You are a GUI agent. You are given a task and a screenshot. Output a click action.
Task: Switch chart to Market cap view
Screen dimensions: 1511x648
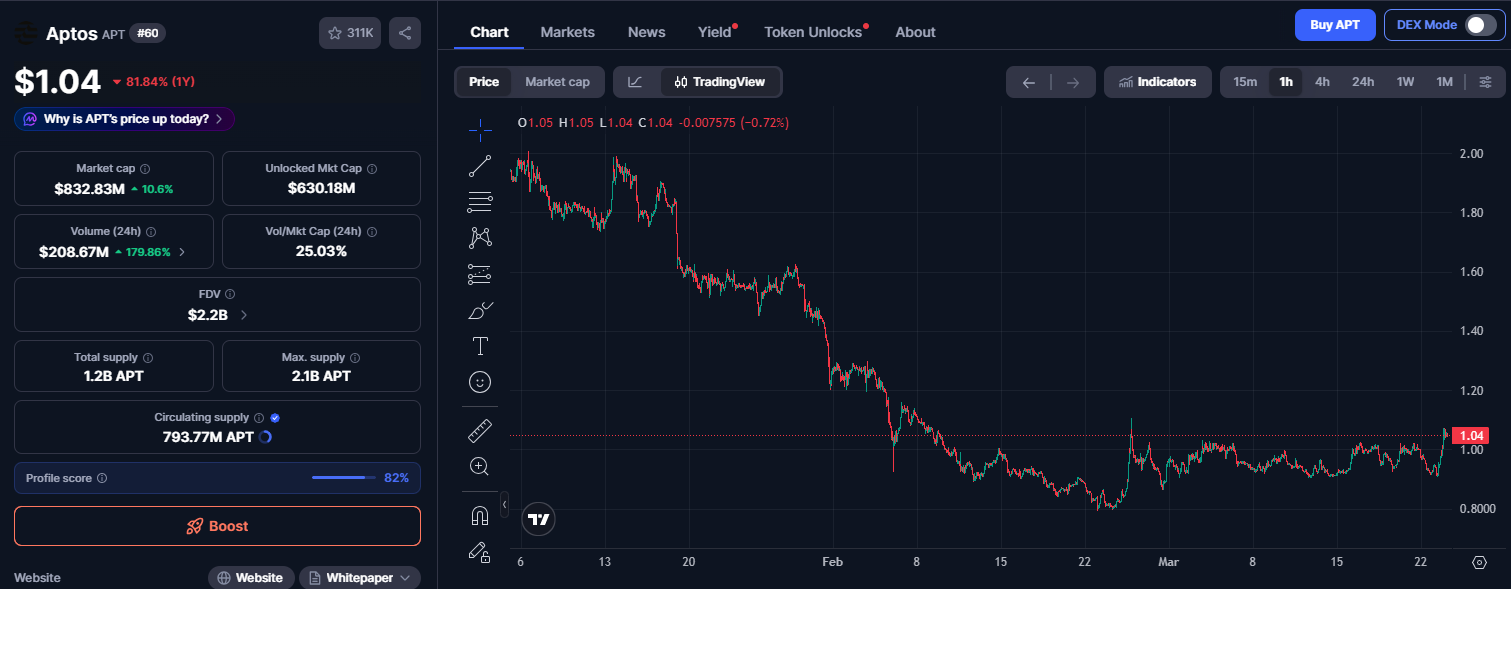(x=557, y=82)
